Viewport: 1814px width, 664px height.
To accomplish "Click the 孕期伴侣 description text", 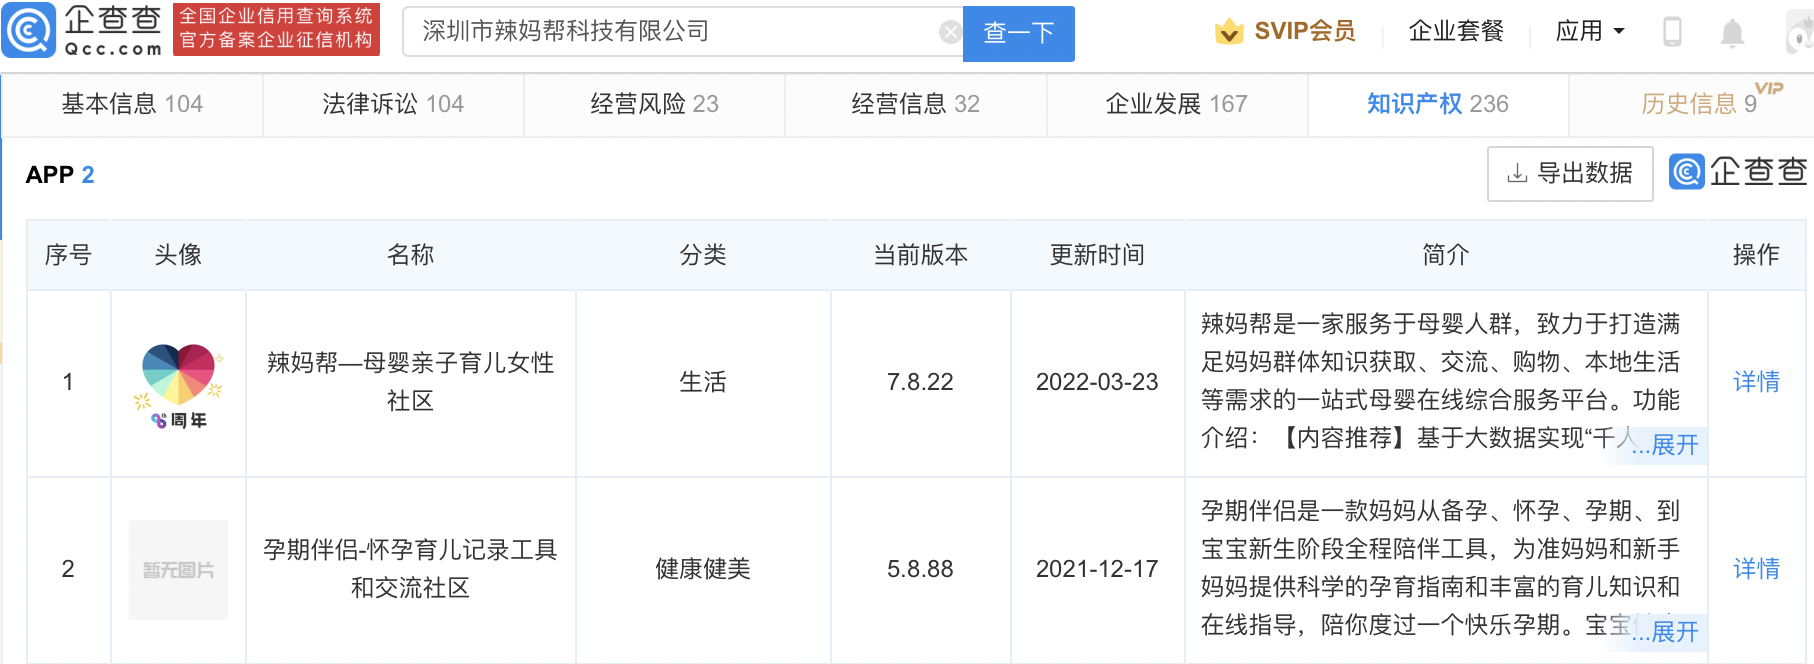I will (x=1440, y=568).
